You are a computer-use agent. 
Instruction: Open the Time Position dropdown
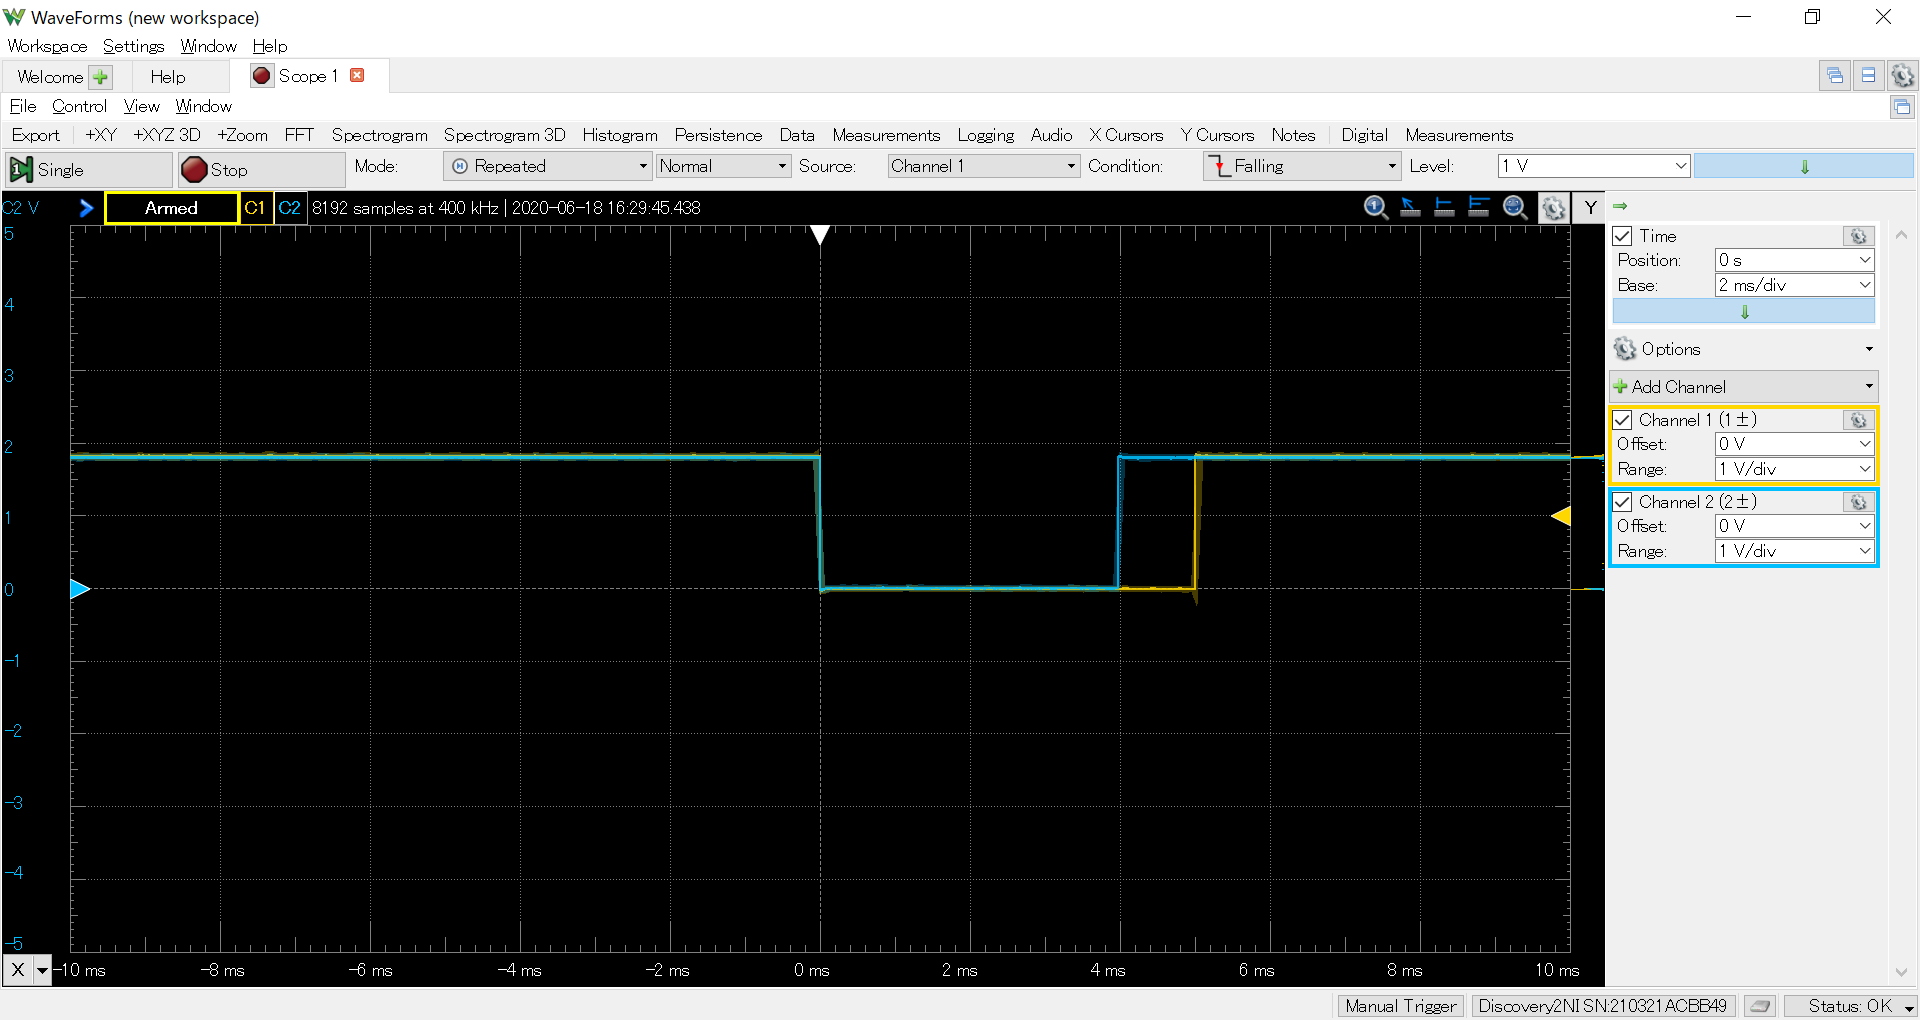tap(1794, 260)
